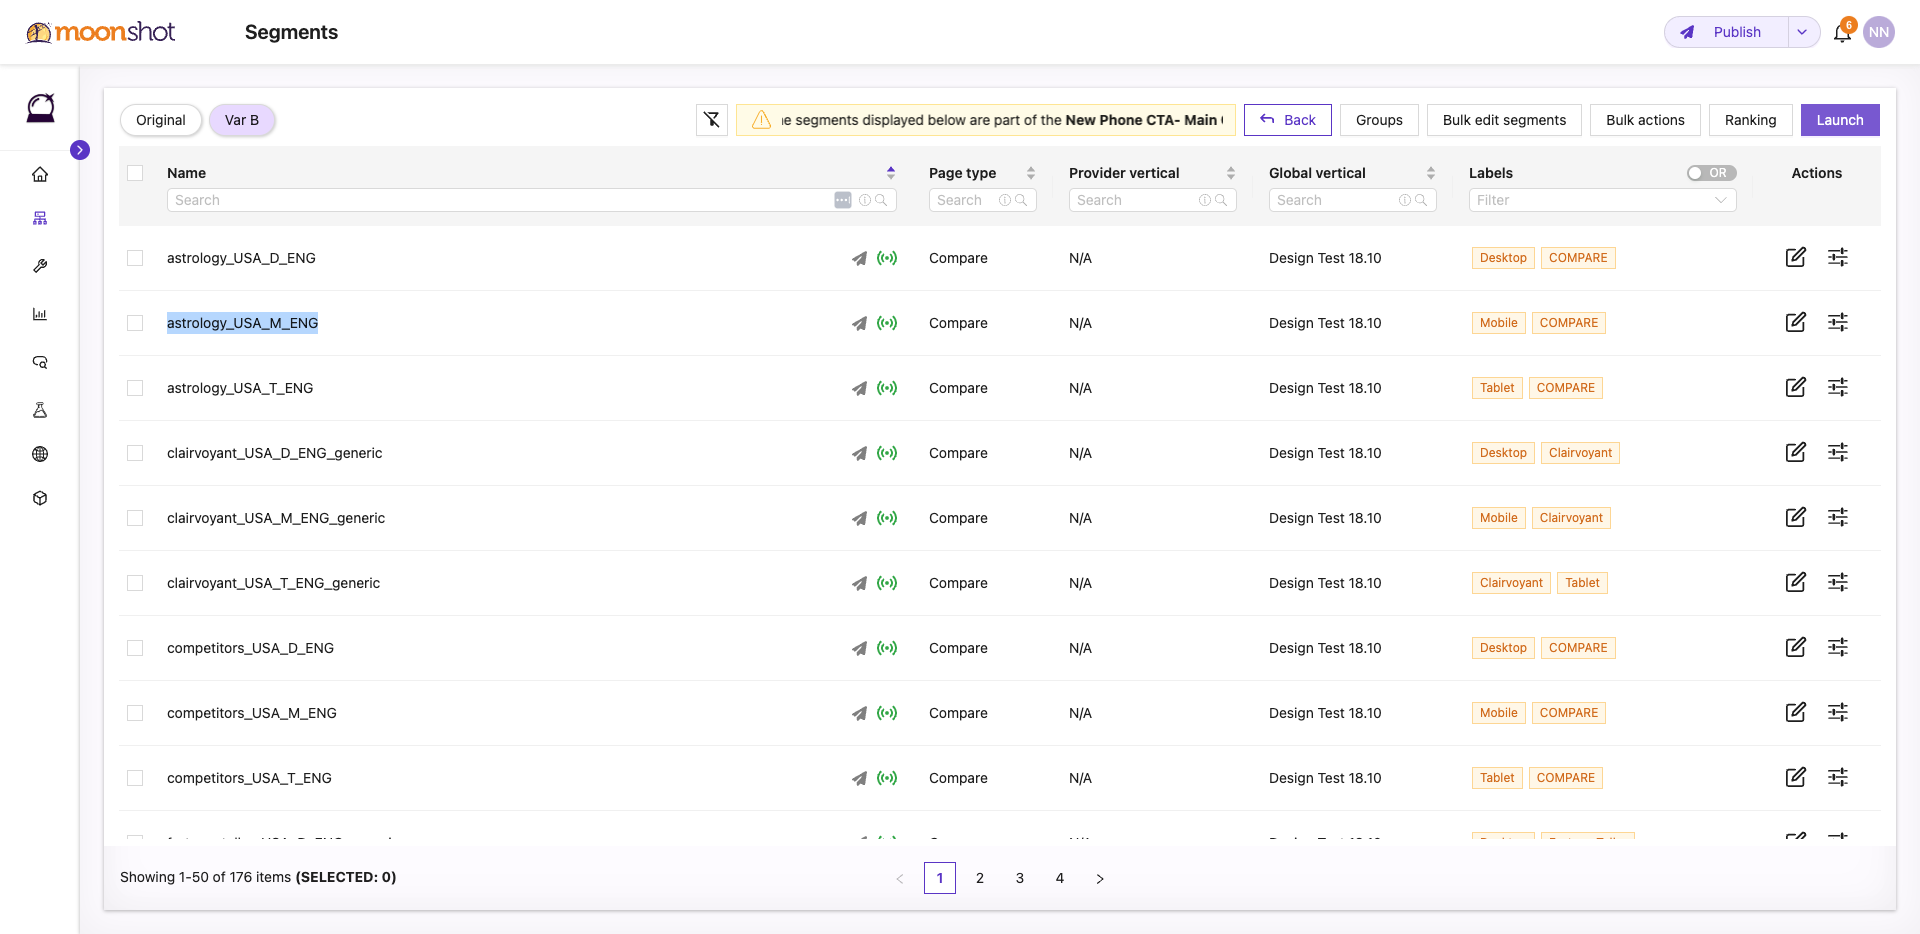Go to page 4
The height and width of the screenshot is (934, 1920).
[x=1060, y=878]
